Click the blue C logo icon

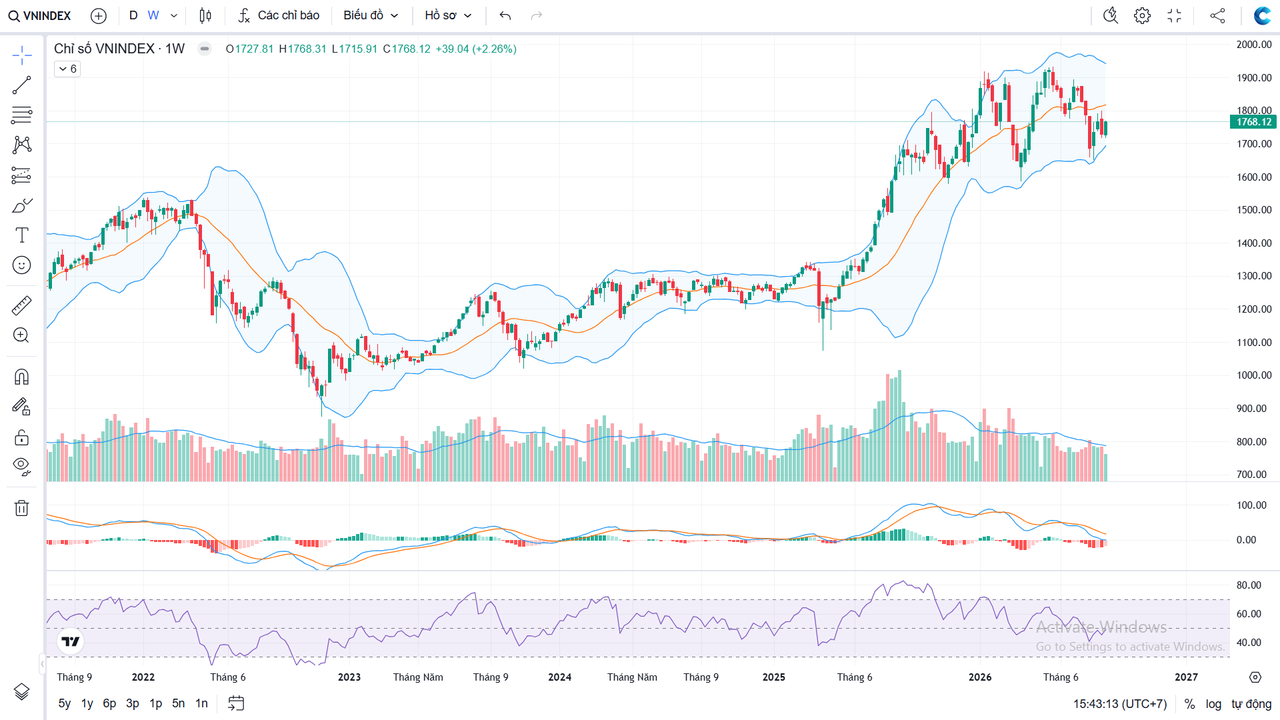pyautogui.click(x=1261, y=16)
